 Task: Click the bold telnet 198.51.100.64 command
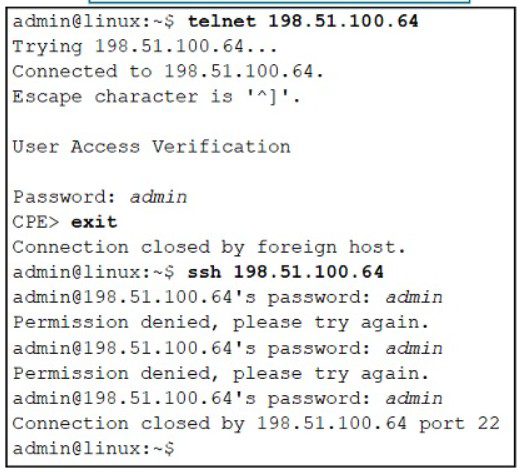(x=303, y=22)
